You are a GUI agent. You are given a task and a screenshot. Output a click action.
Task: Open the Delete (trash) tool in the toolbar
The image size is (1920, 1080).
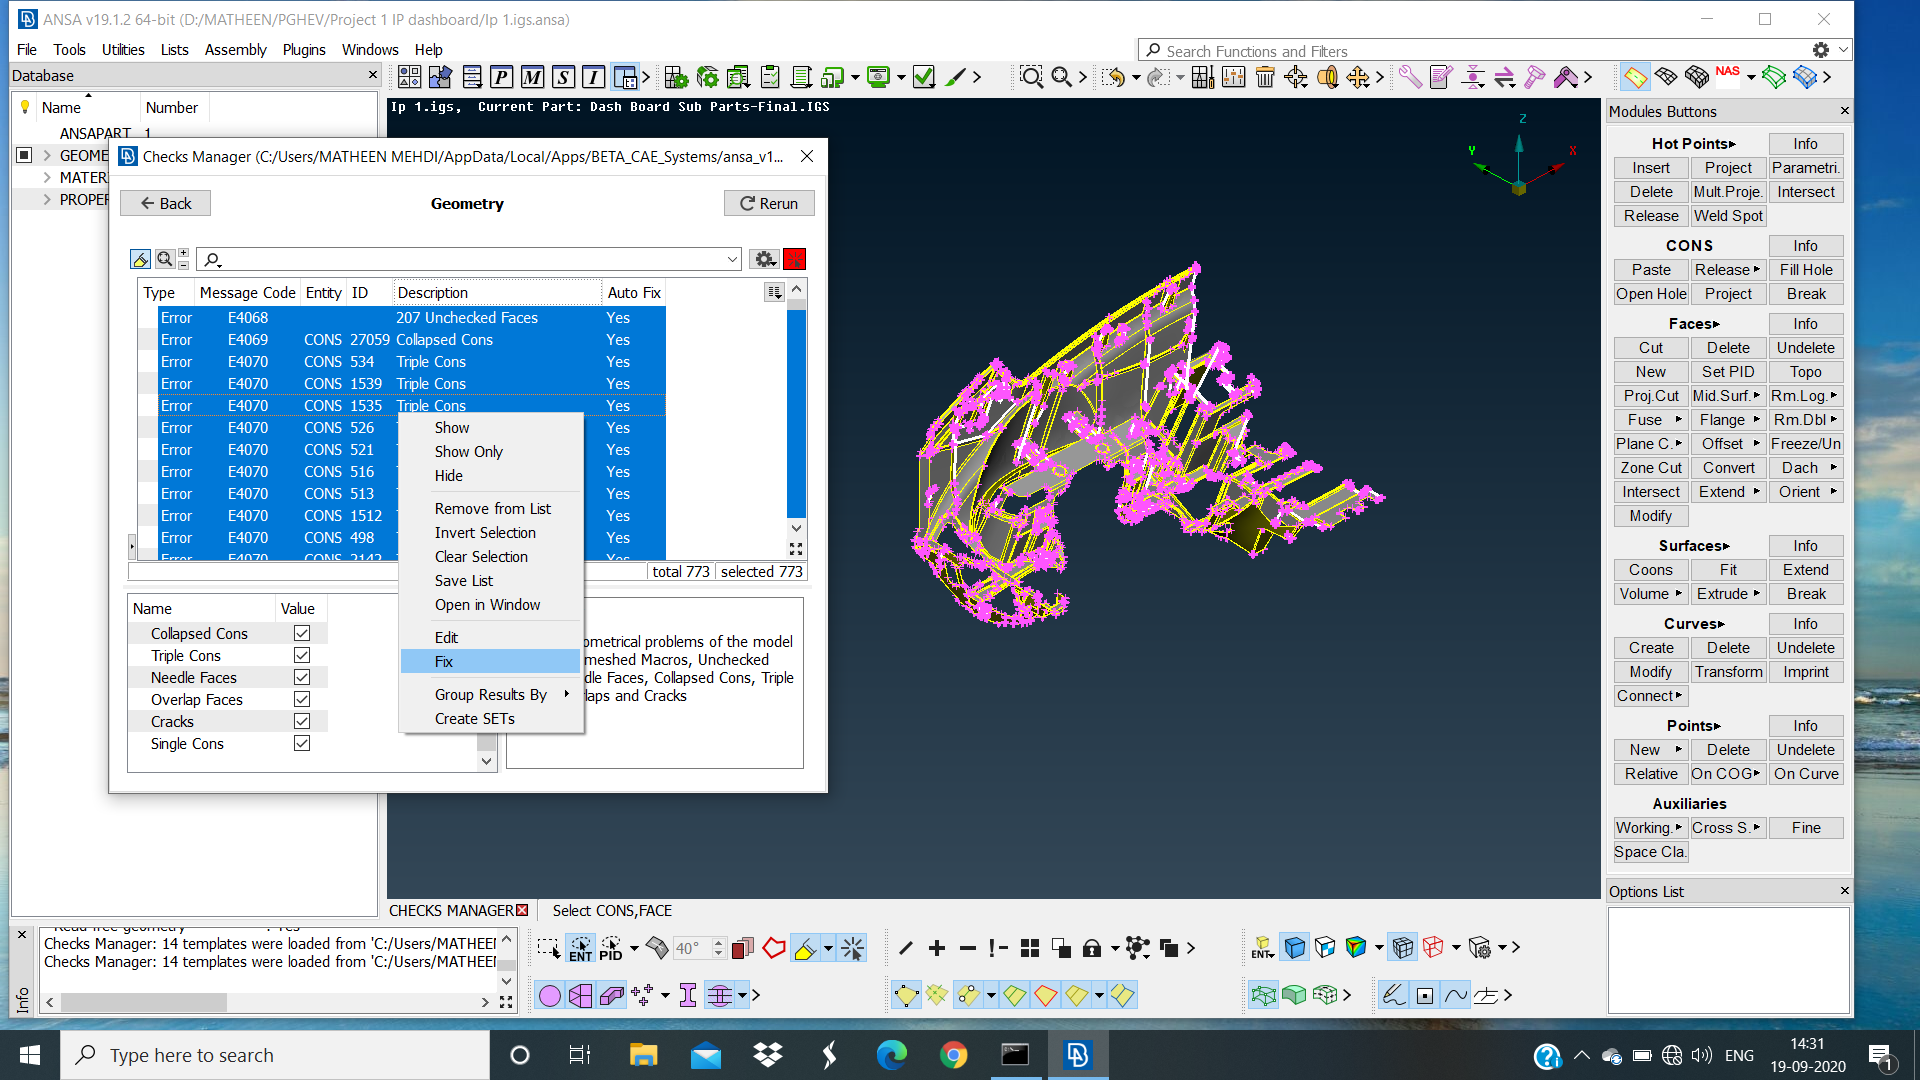click(1266, 76)
